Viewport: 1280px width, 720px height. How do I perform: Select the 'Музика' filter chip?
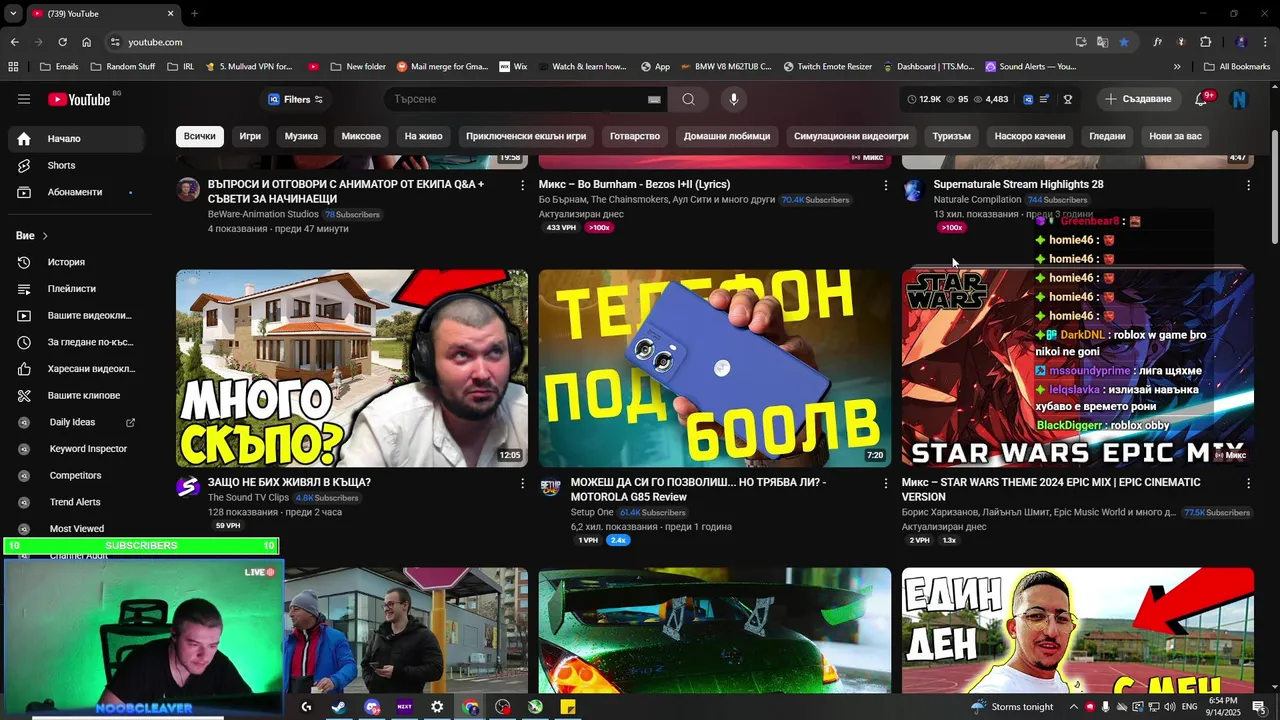click(x=301, y=136)
